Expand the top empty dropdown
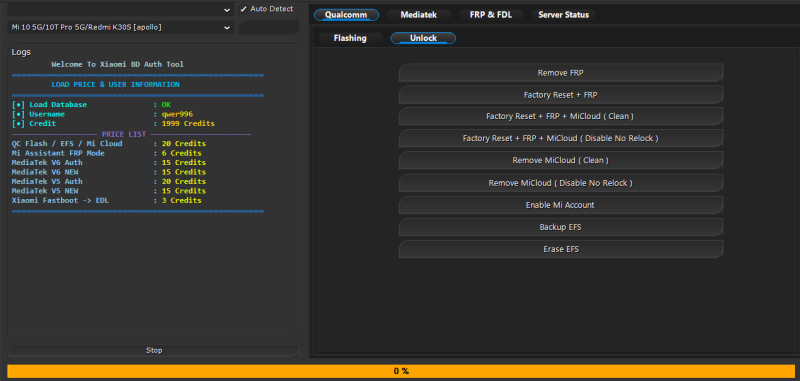800x381 pixels. click(x=121, y=10)
